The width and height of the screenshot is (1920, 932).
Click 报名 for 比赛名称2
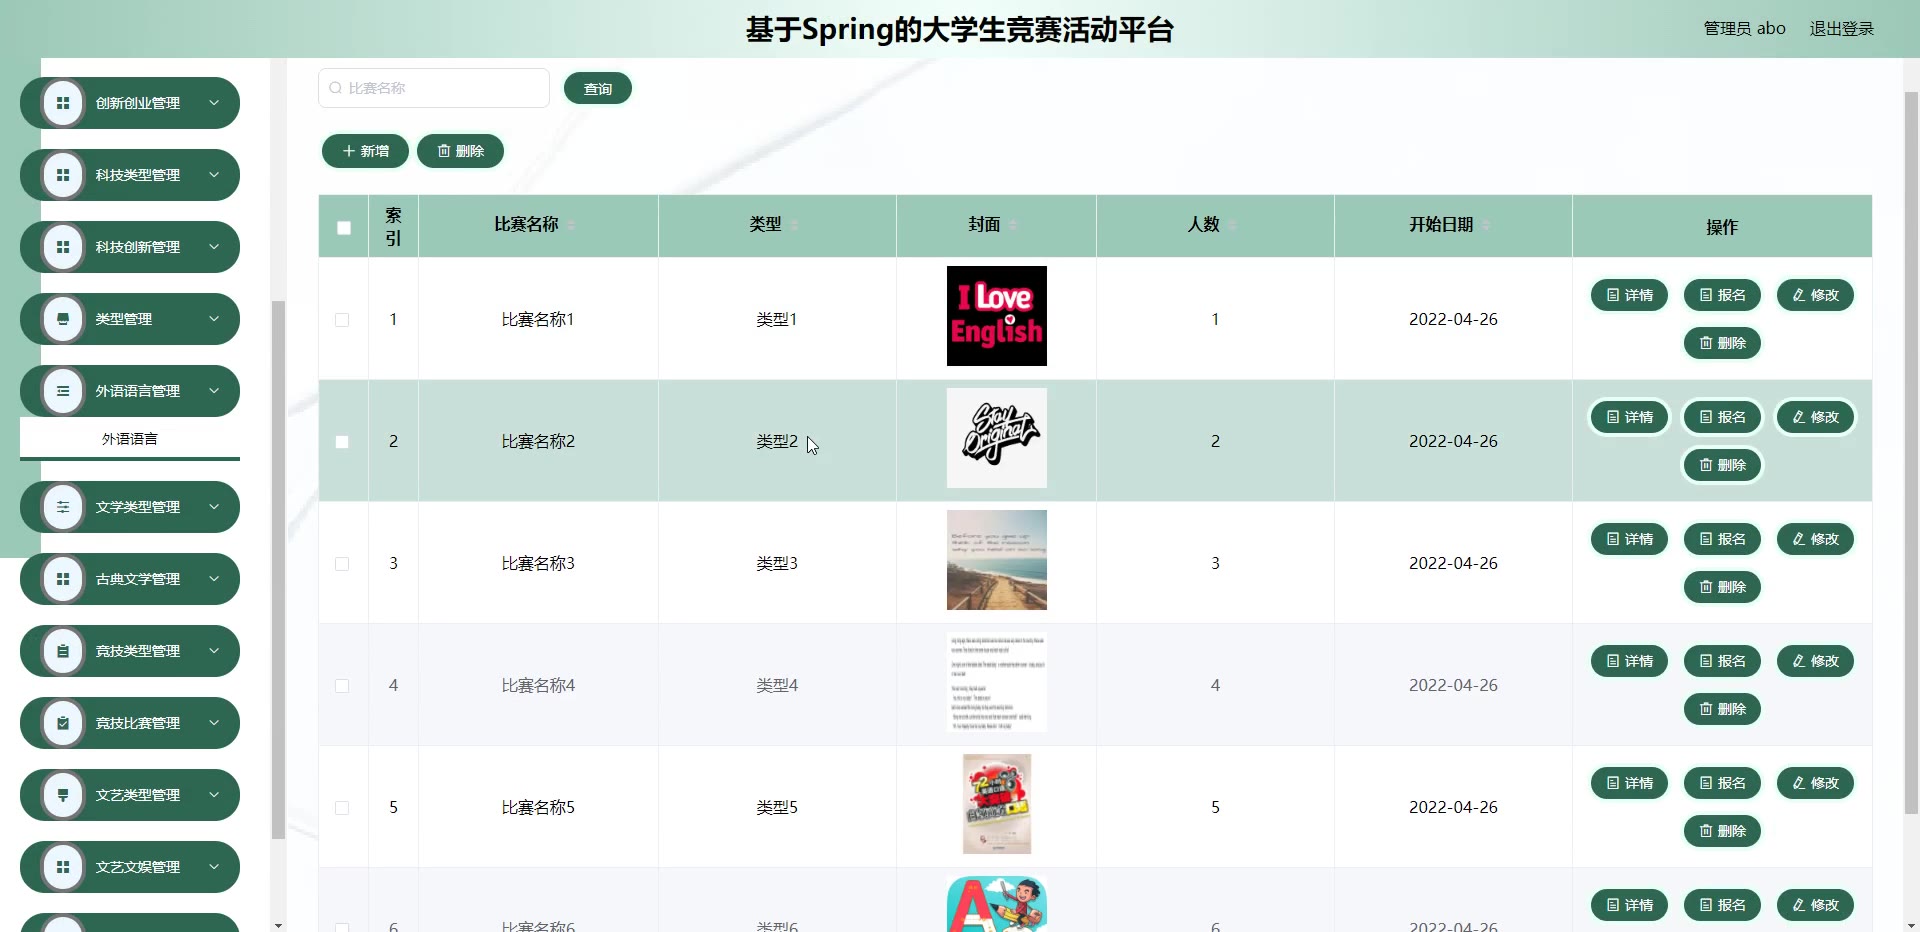pos(1723,417)
